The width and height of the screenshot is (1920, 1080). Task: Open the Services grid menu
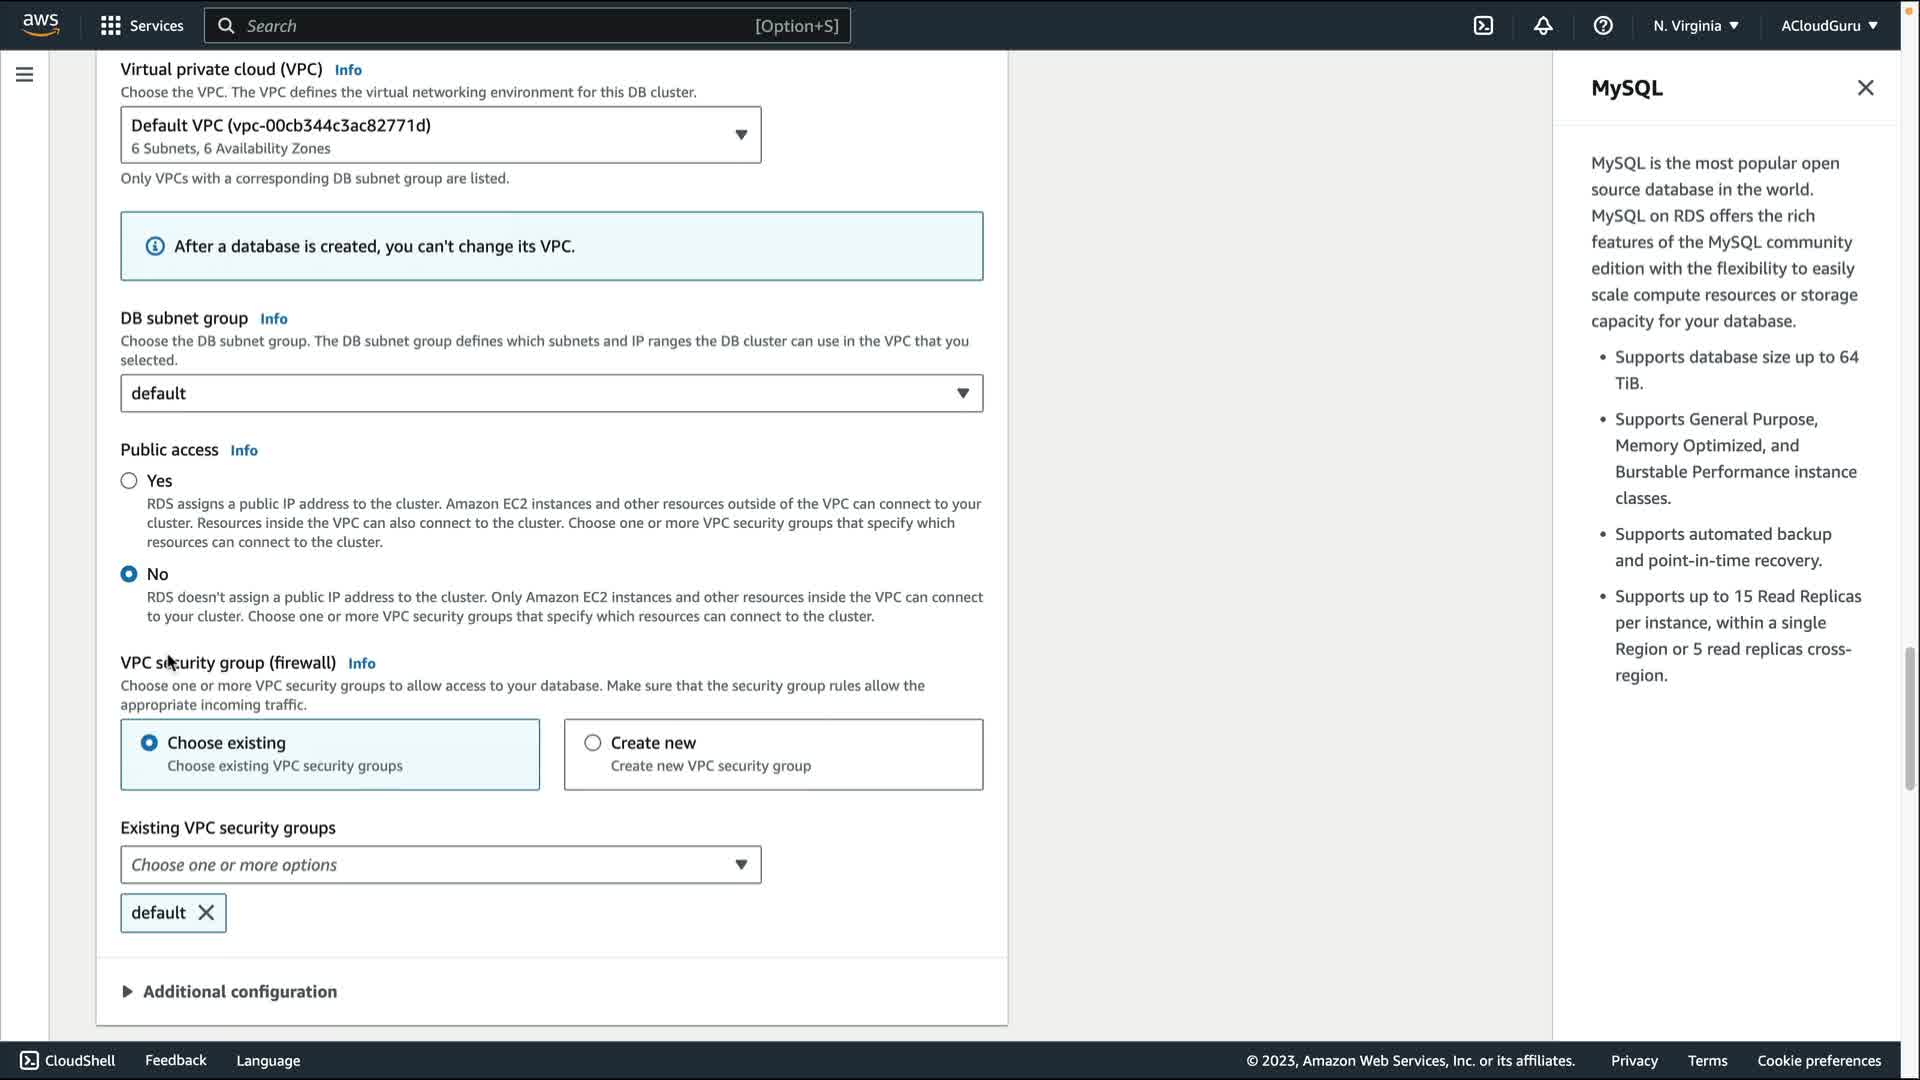click(142, 26)
